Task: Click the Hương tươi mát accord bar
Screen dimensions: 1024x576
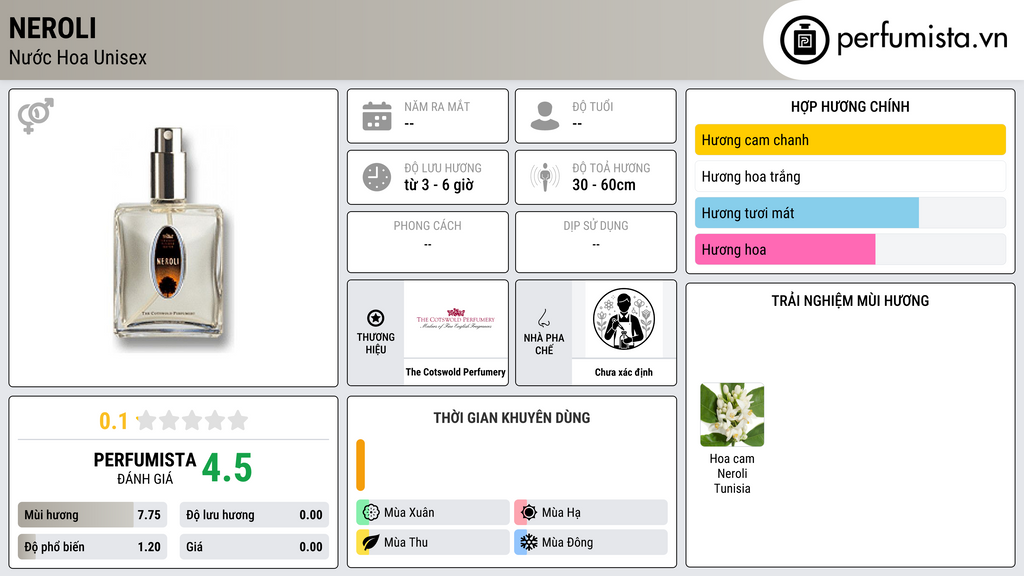Action: point(850,213)
